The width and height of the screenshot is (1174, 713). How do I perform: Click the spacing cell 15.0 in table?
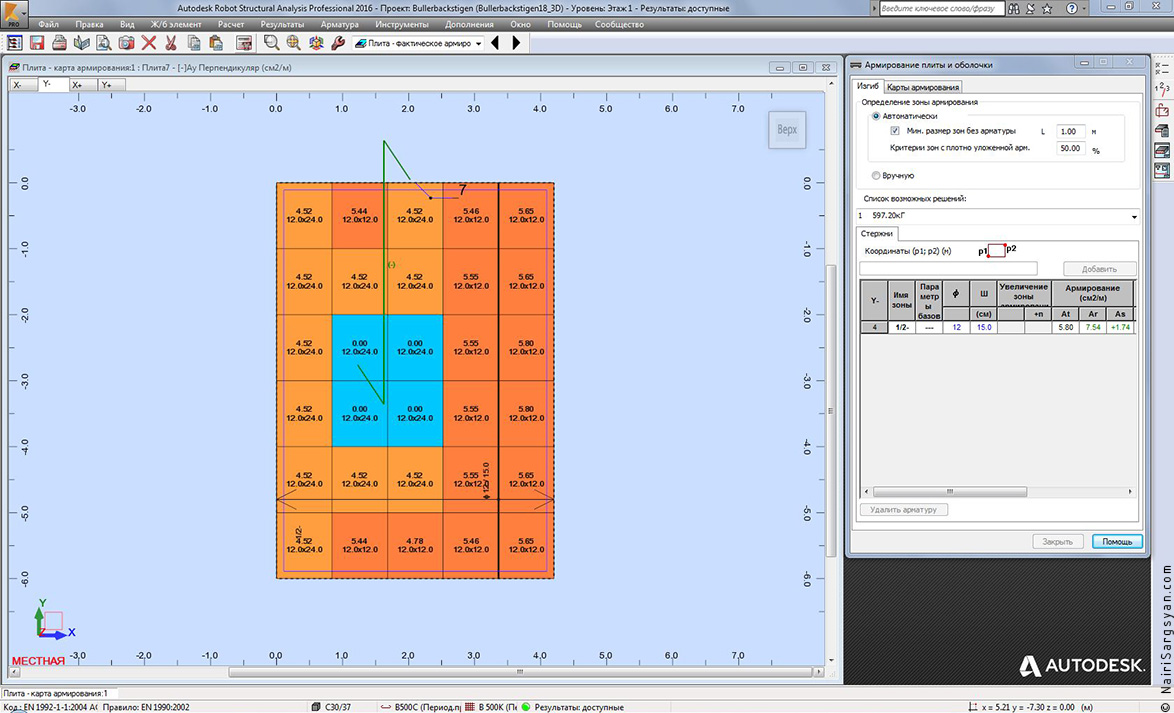tap(984, 327)
